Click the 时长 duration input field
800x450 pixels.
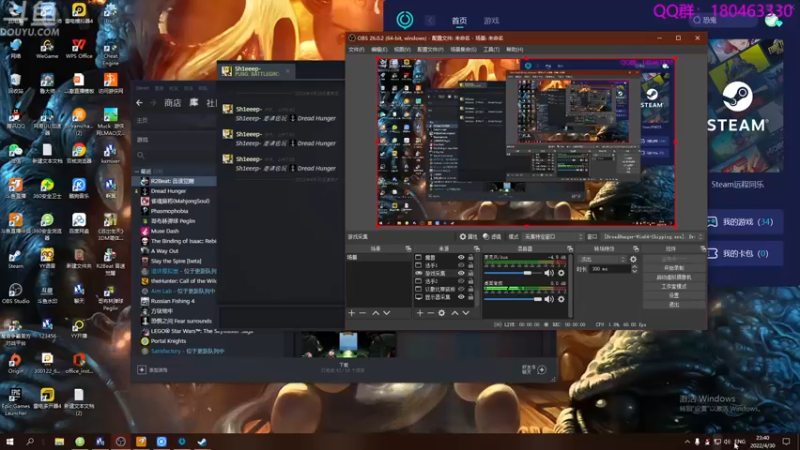[x=610, y=269]
